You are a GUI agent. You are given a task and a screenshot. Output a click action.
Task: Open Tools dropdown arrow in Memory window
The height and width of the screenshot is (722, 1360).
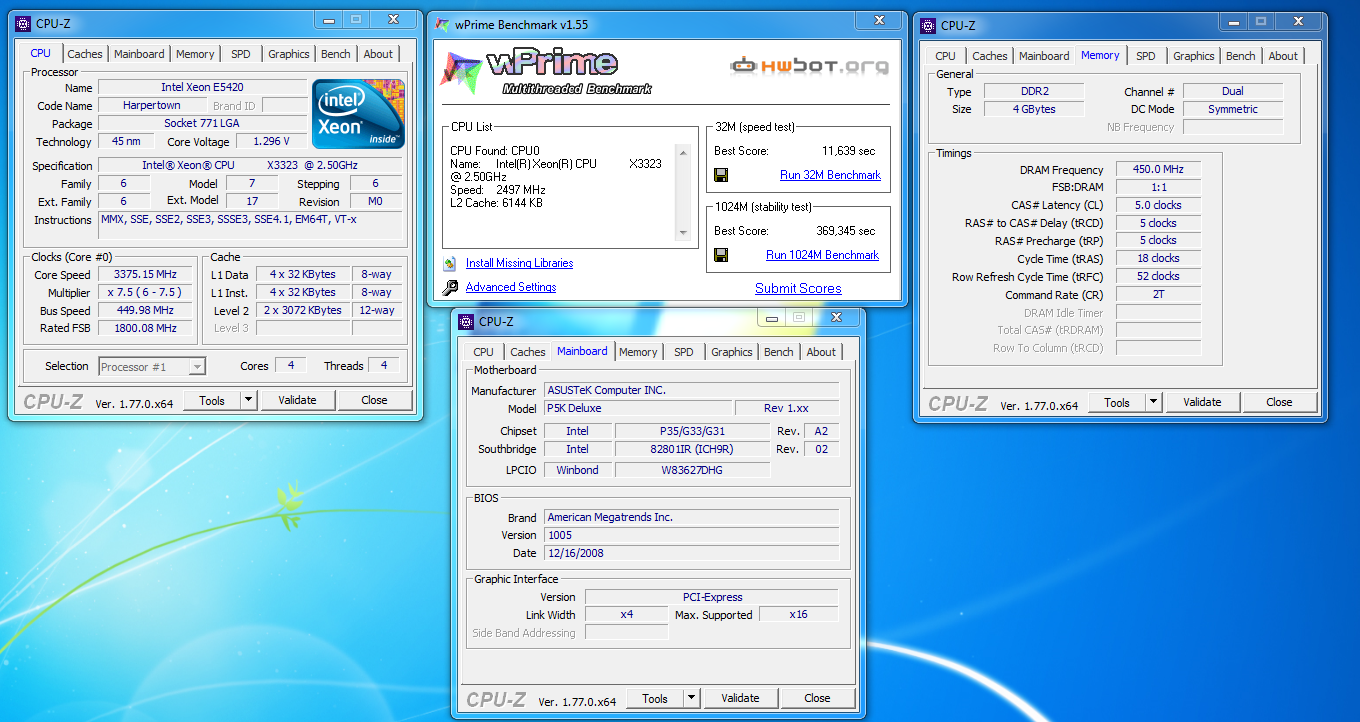coord(1154,402)
